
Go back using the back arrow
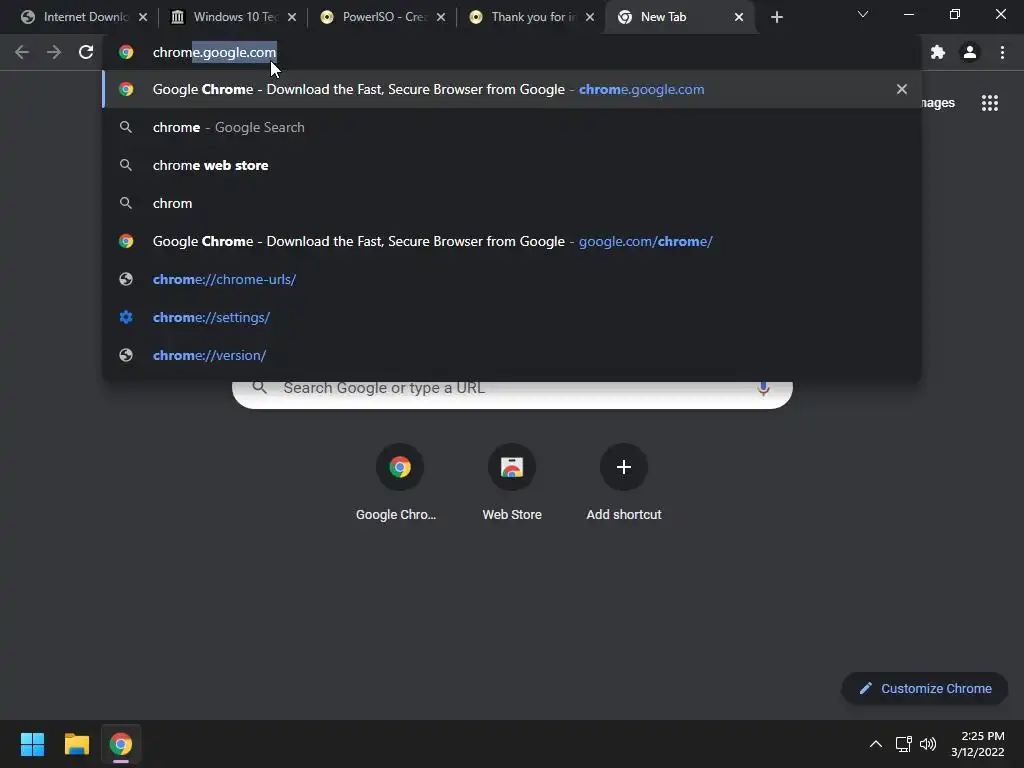pyautogui.click(x=22, y=52)
